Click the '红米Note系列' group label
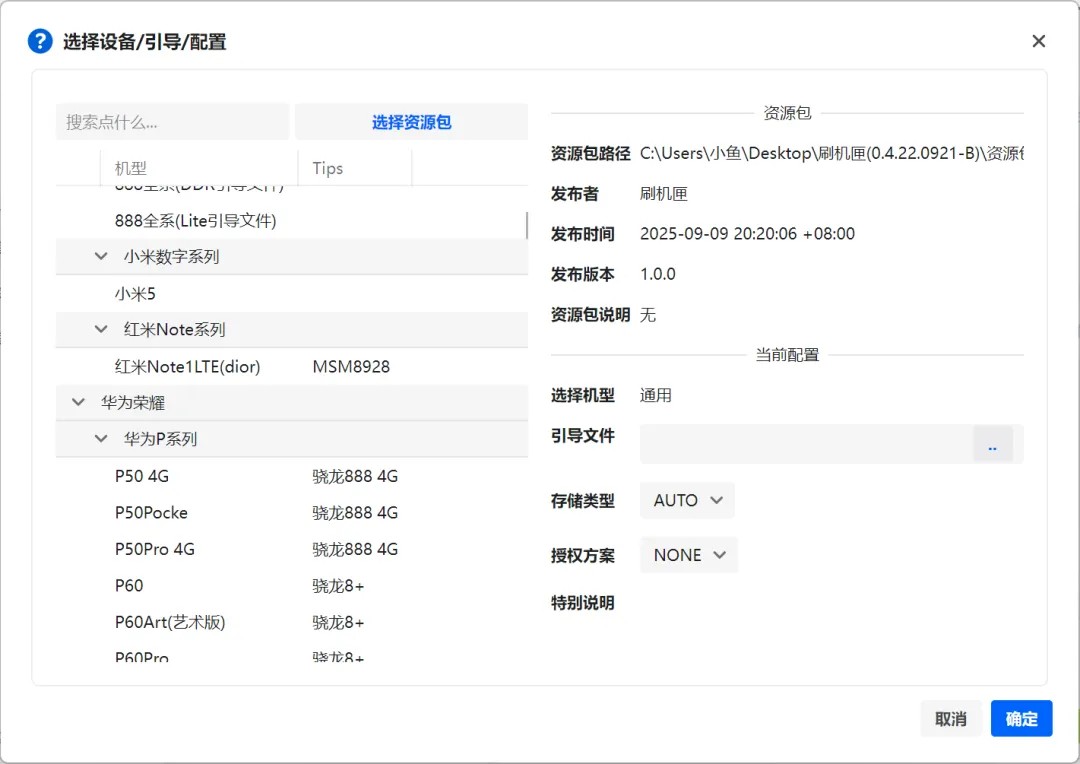This screenshot has height=764, width=1080. coord(174,329)
